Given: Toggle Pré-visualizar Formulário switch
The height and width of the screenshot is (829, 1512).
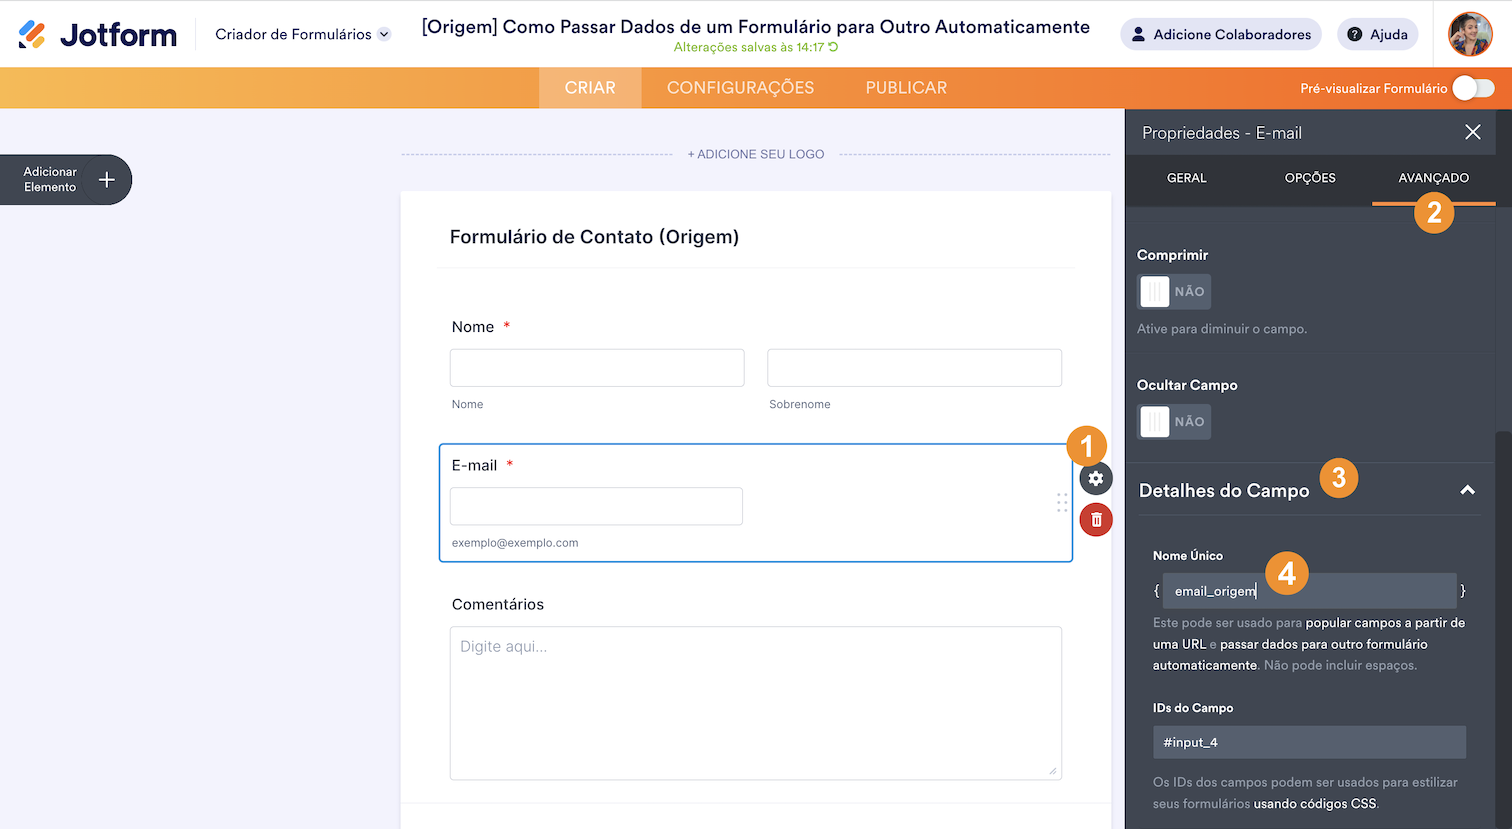Looking at the screenshot, I should (x=1473, y=88).
